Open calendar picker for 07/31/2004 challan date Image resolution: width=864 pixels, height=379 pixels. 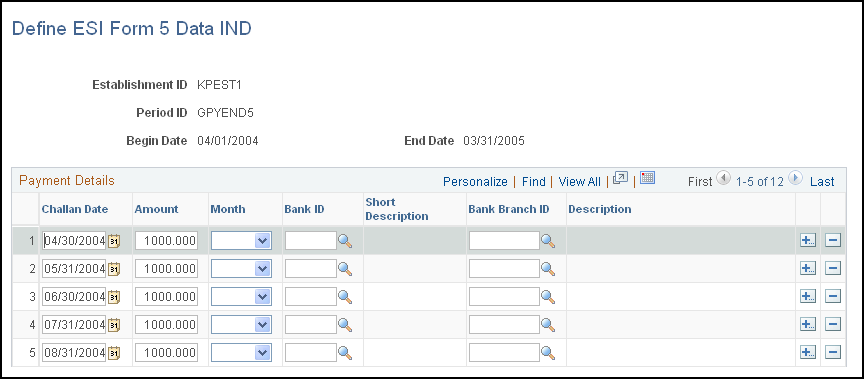pos(114,325)
